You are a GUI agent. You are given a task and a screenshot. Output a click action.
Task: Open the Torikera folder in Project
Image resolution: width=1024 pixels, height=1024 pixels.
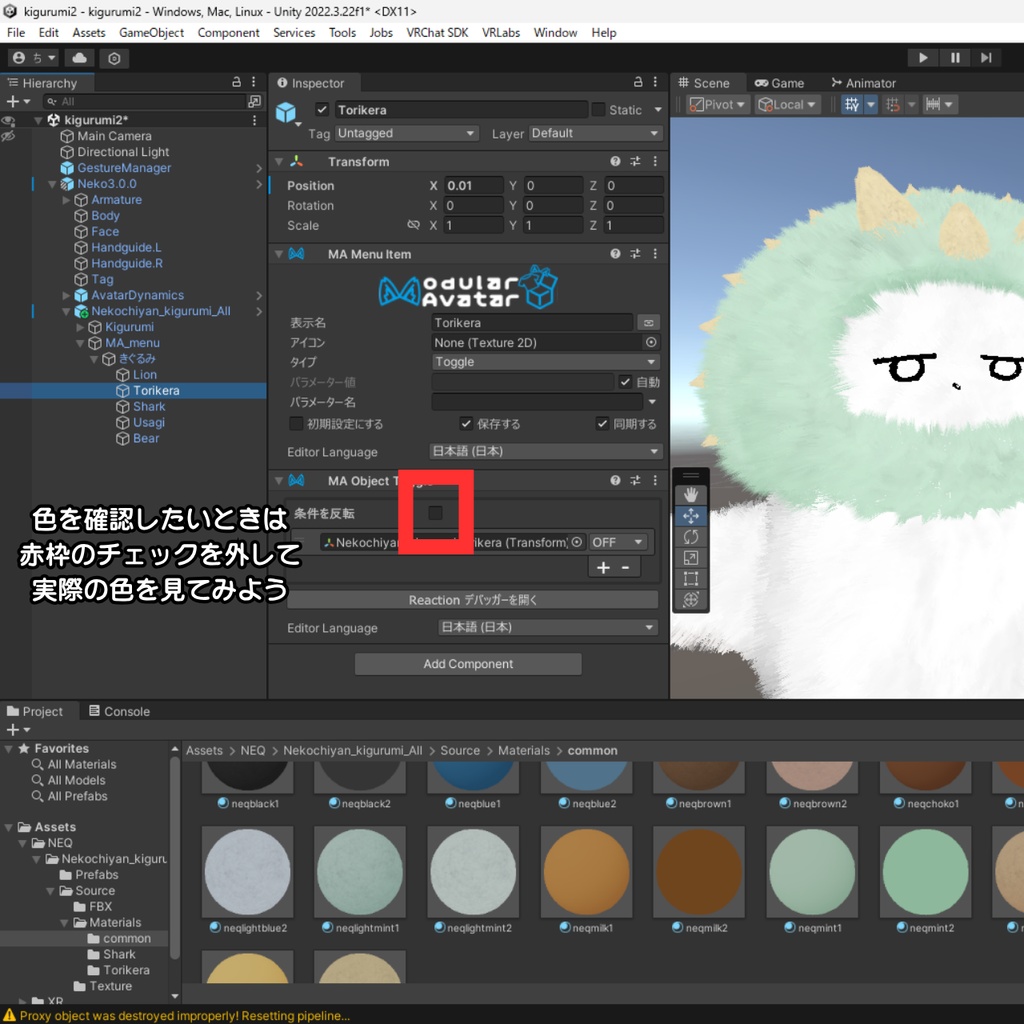click(x=126, y=970)
